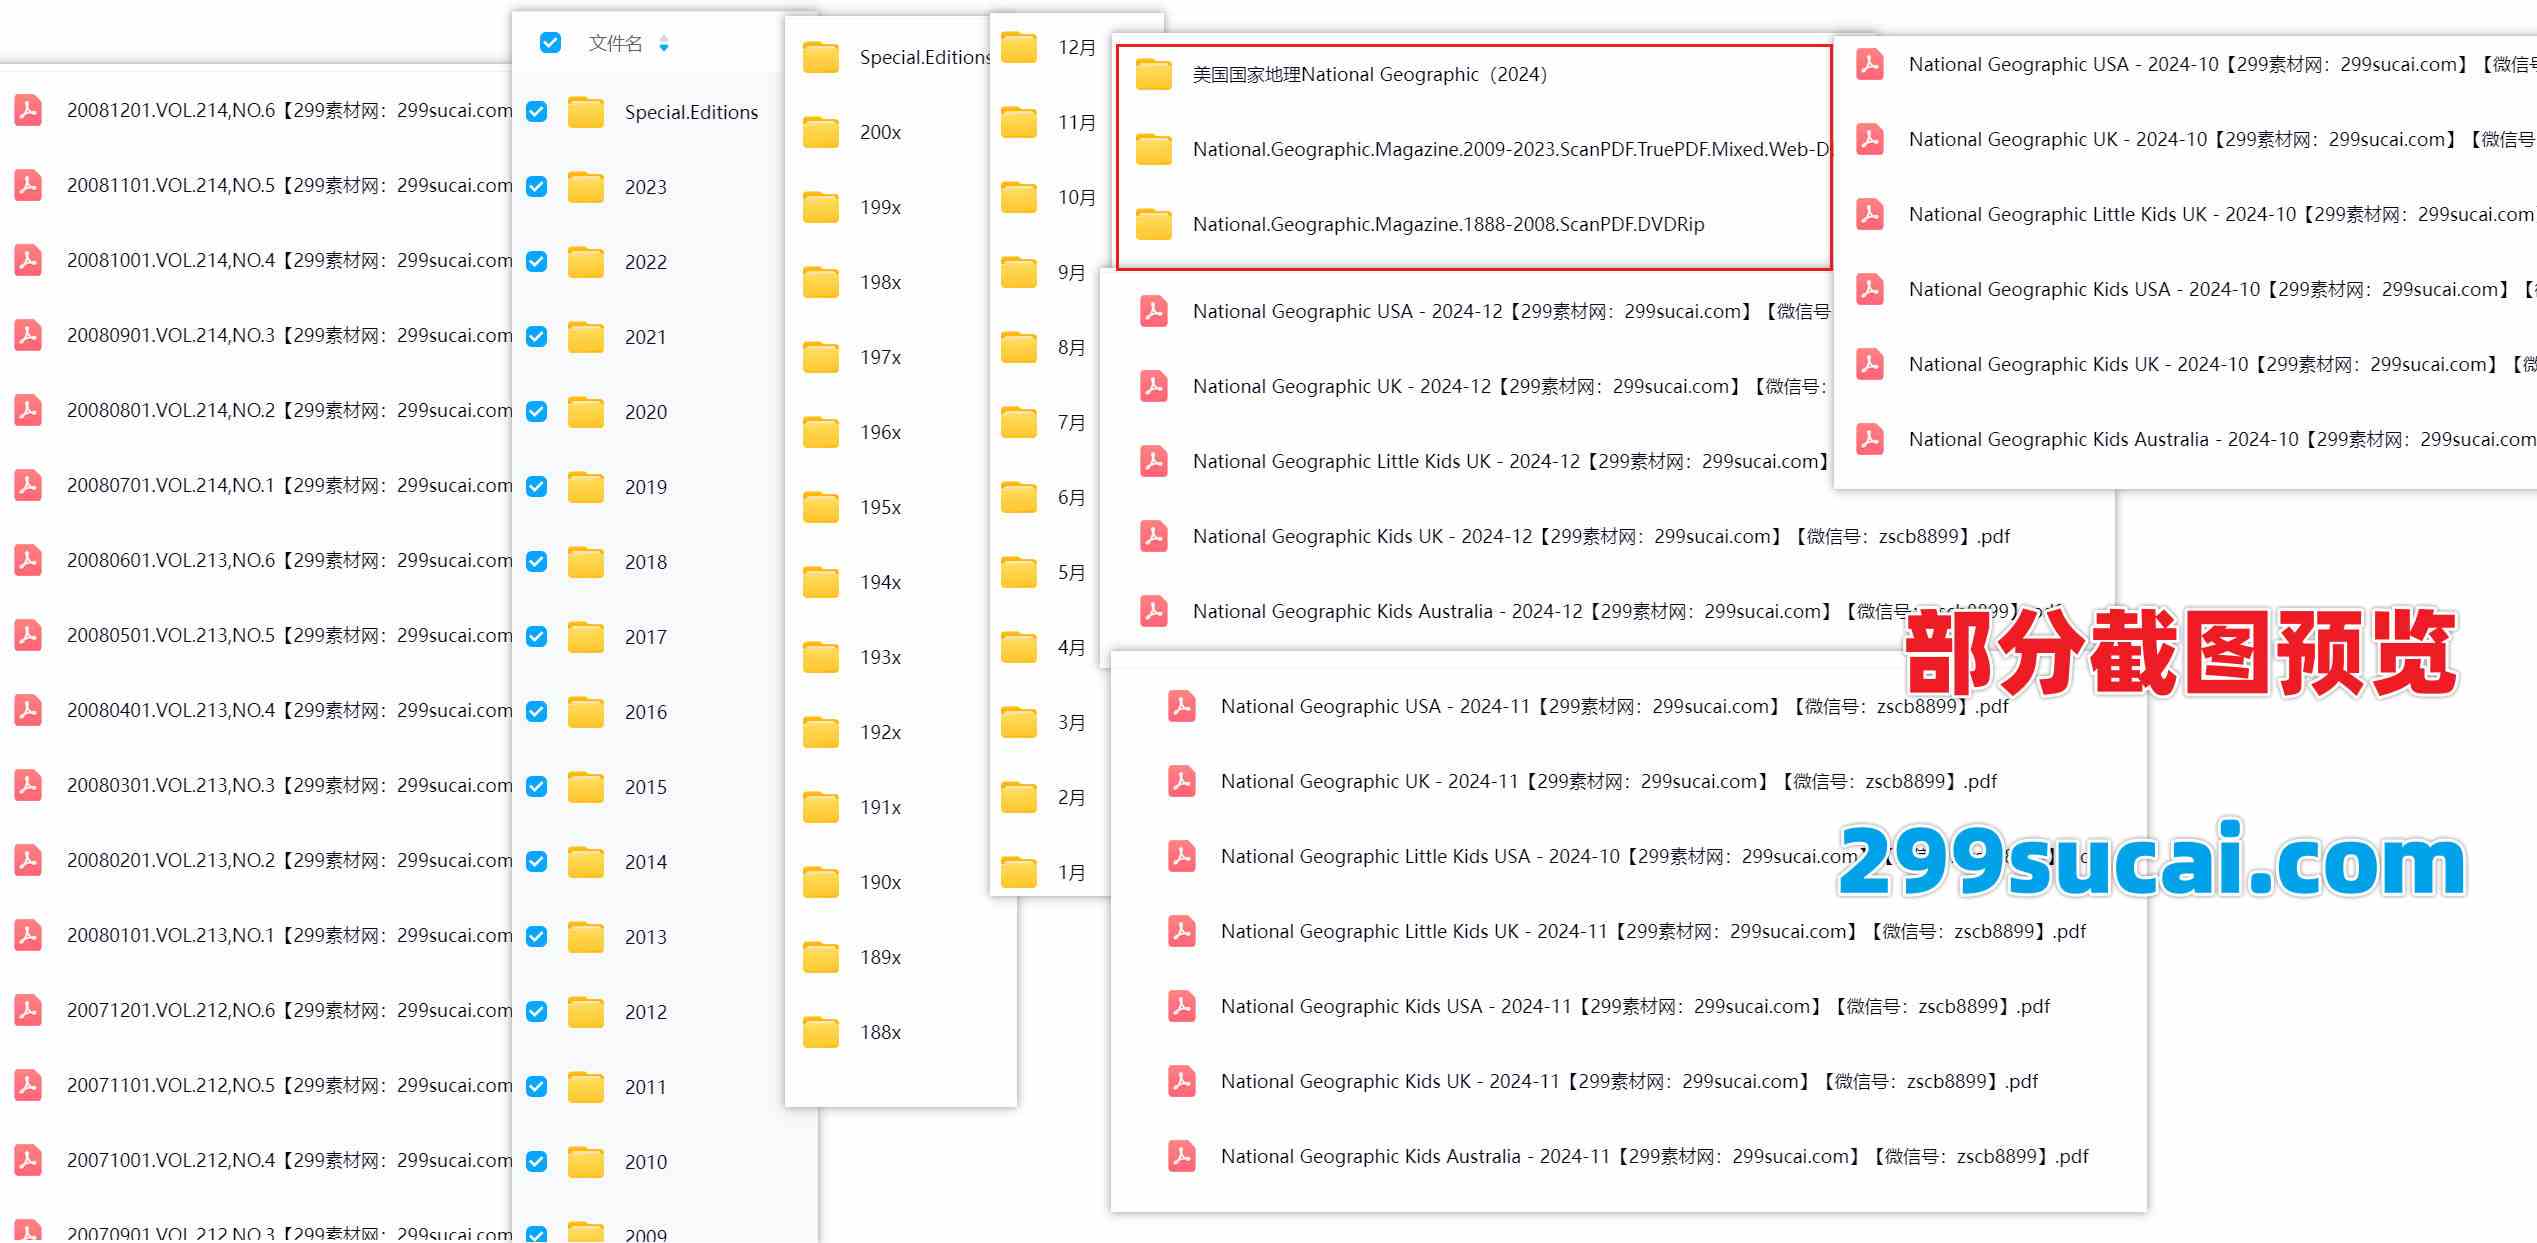The width and height of the screenshot is (2537, 1243).
Task: Select folder name 194x
Action: coord(880,582)
